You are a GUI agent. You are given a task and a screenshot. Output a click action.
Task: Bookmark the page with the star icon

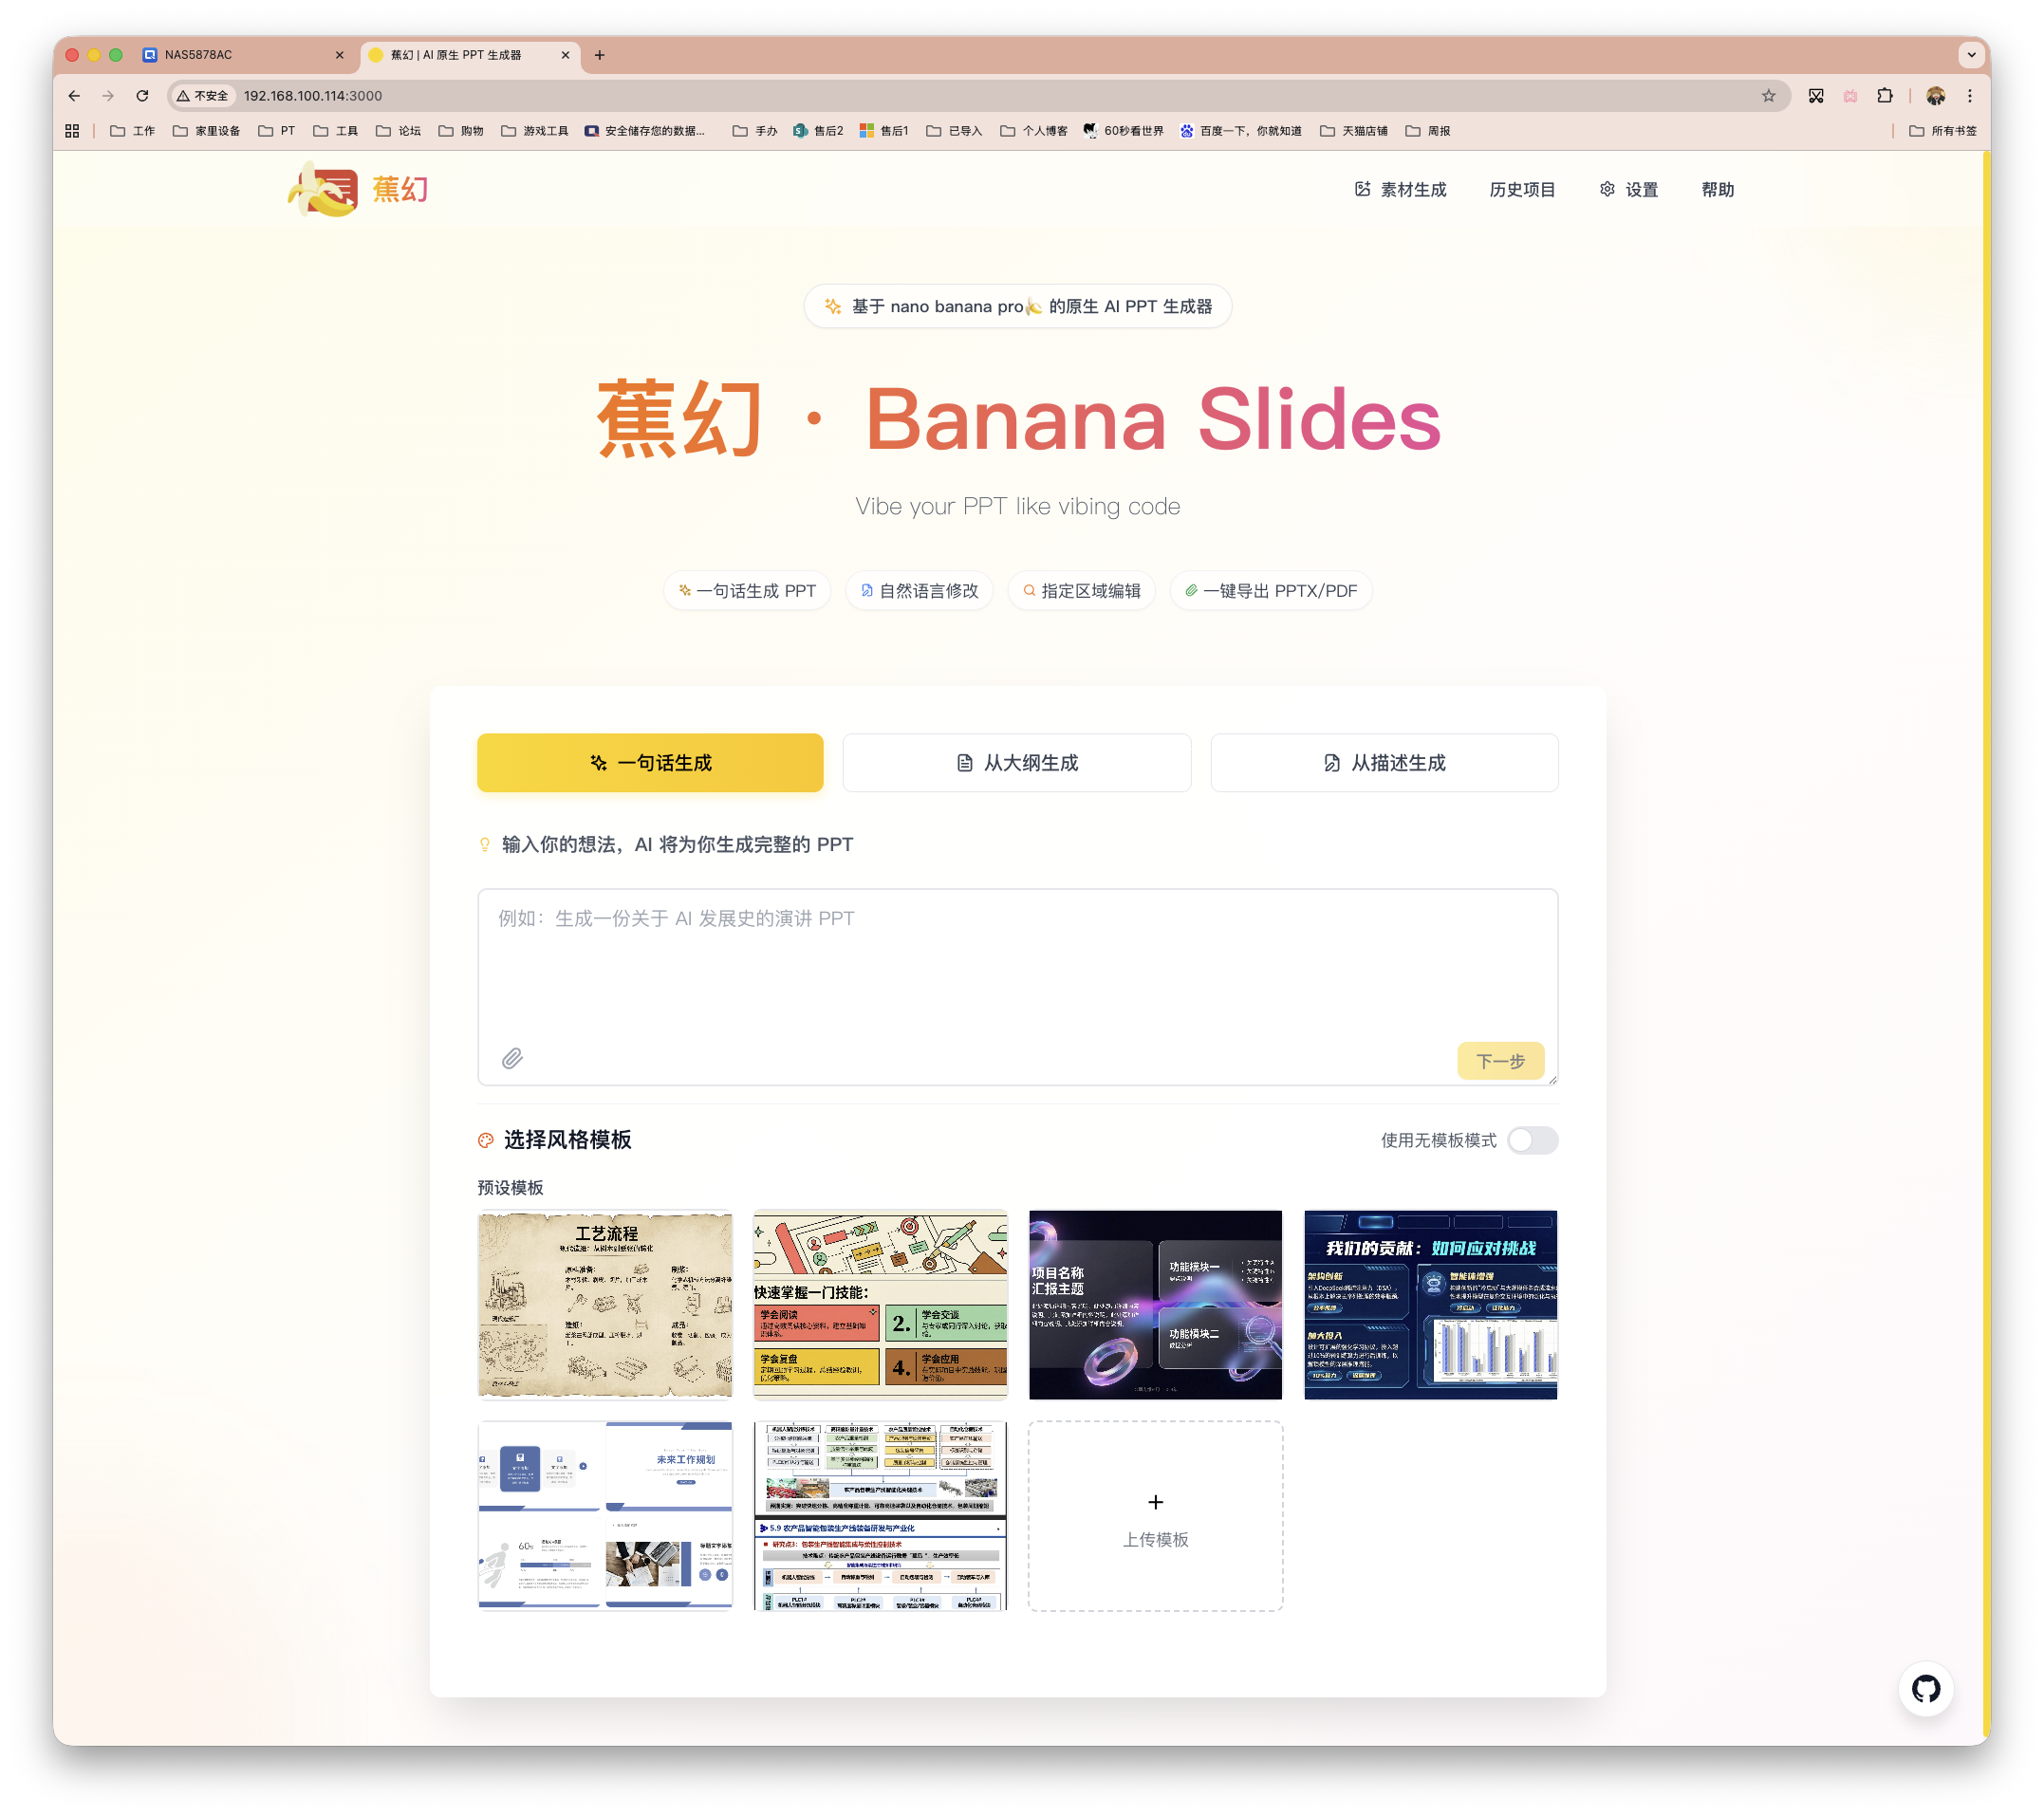(1768, 96)
